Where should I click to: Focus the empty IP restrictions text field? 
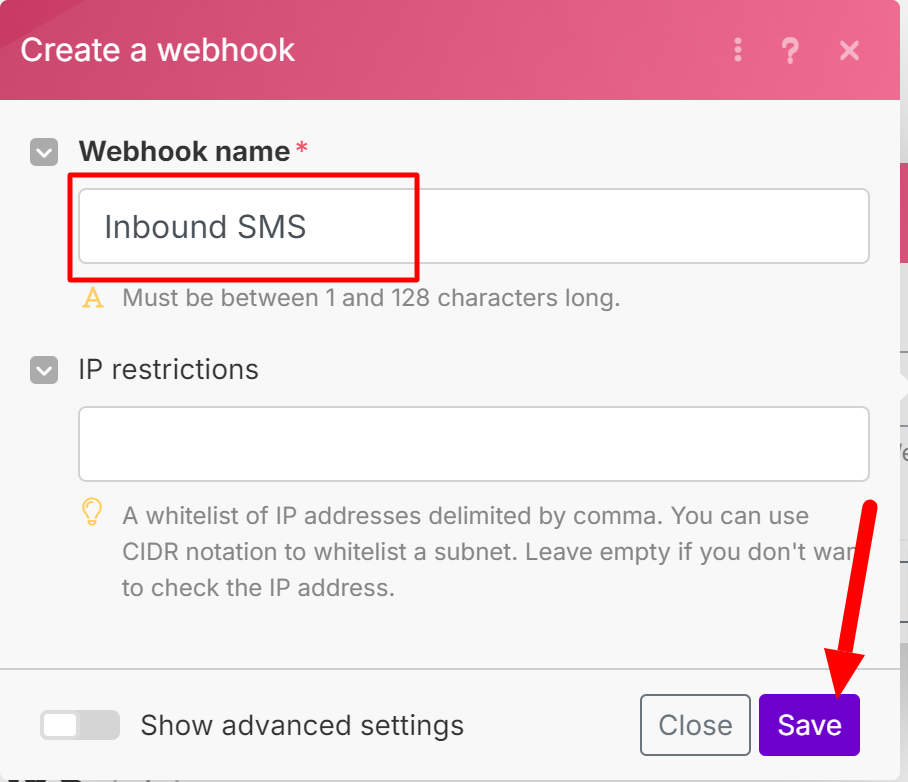tap(473, 444)
